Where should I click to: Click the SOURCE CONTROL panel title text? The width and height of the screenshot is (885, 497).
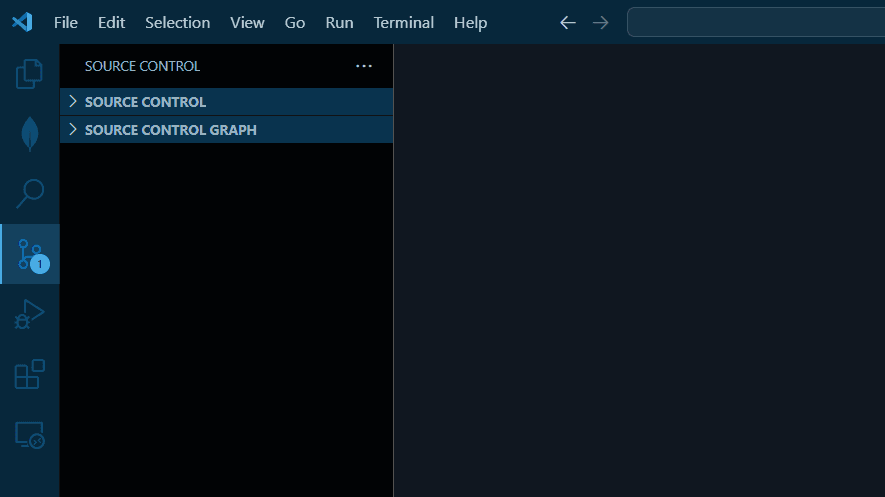142,66
